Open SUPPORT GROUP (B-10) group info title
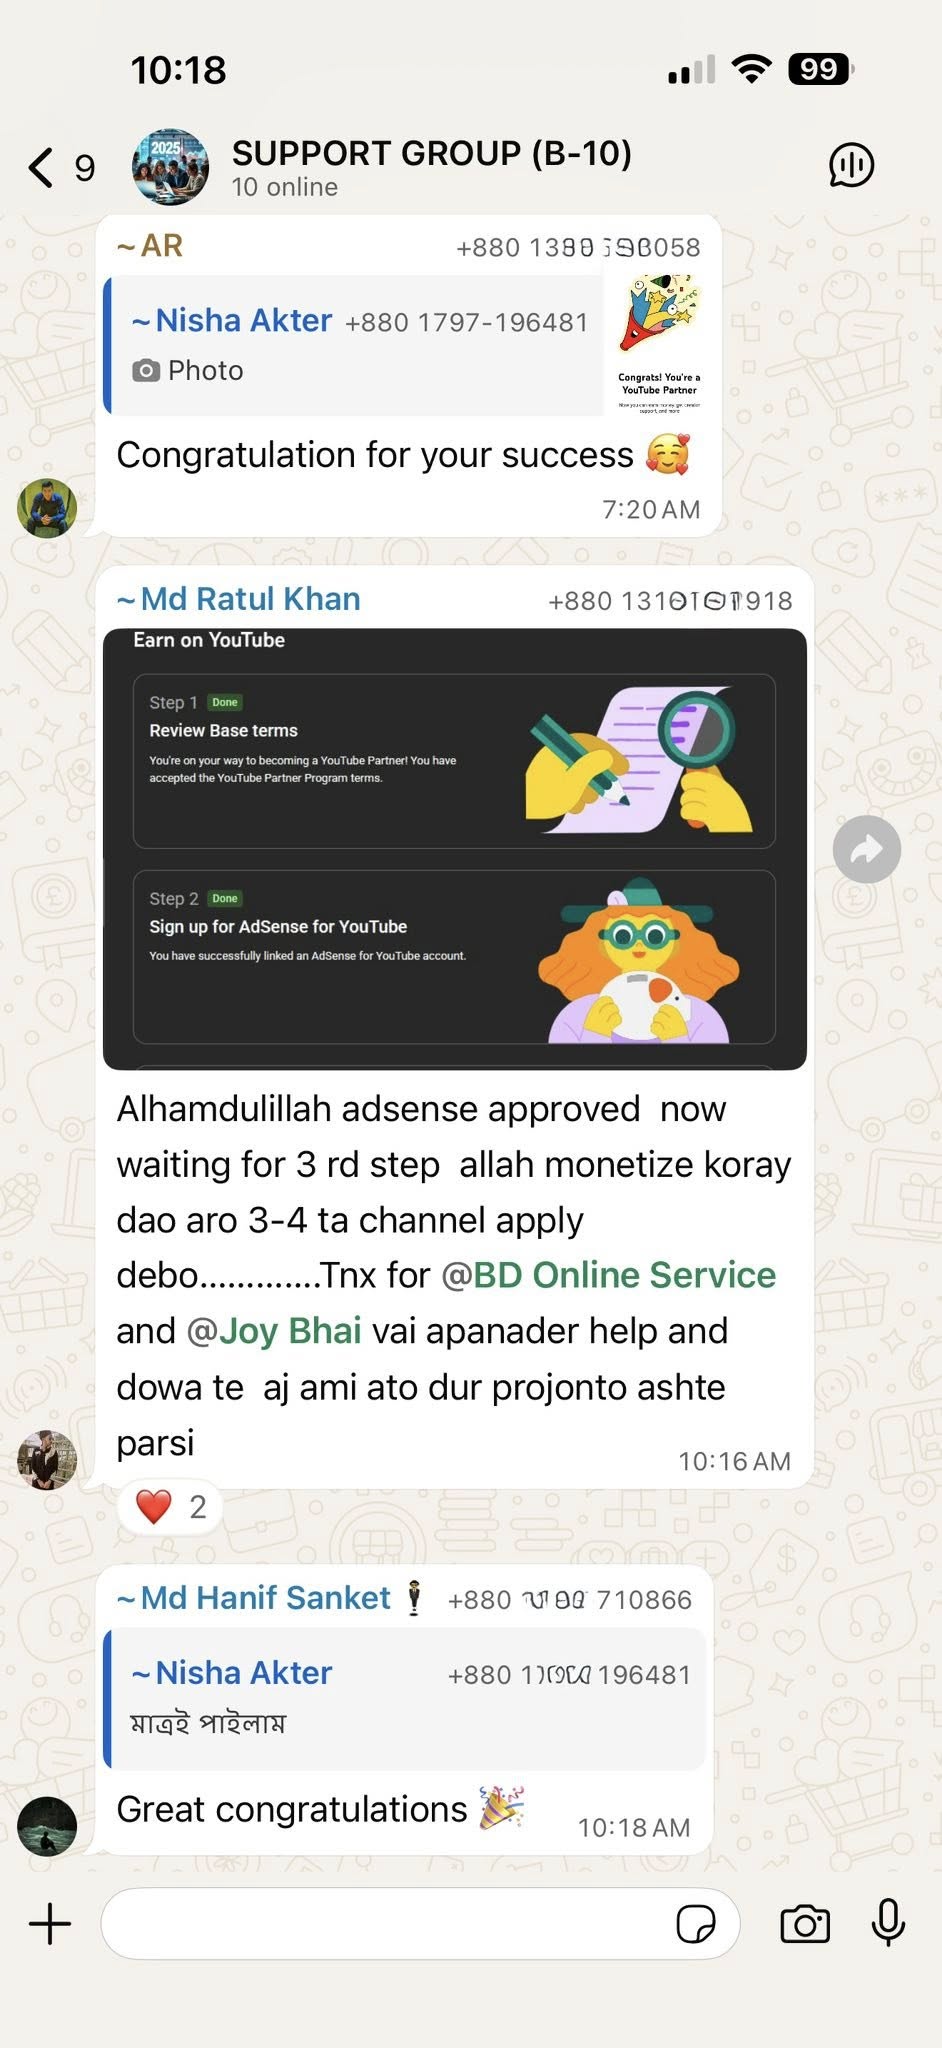This screenshot has width=942, height=2048. (431, 153)
